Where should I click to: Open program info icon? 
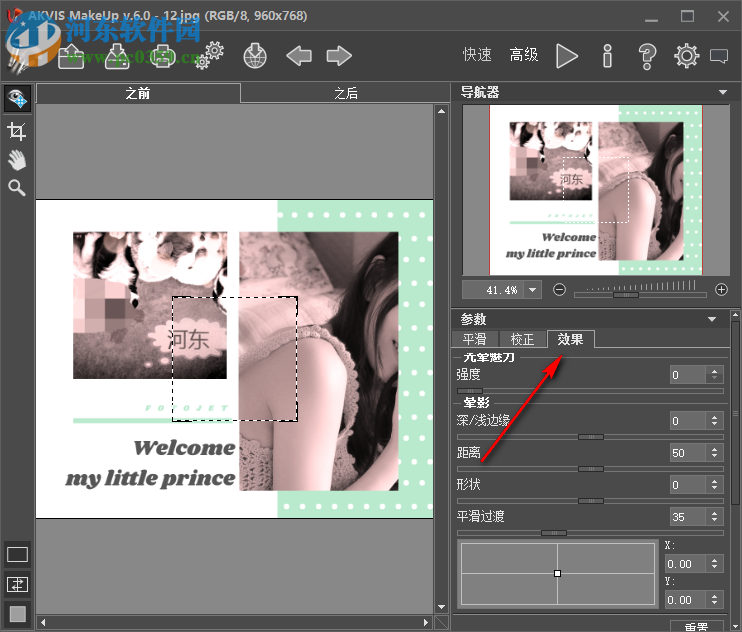coord(608,56)
